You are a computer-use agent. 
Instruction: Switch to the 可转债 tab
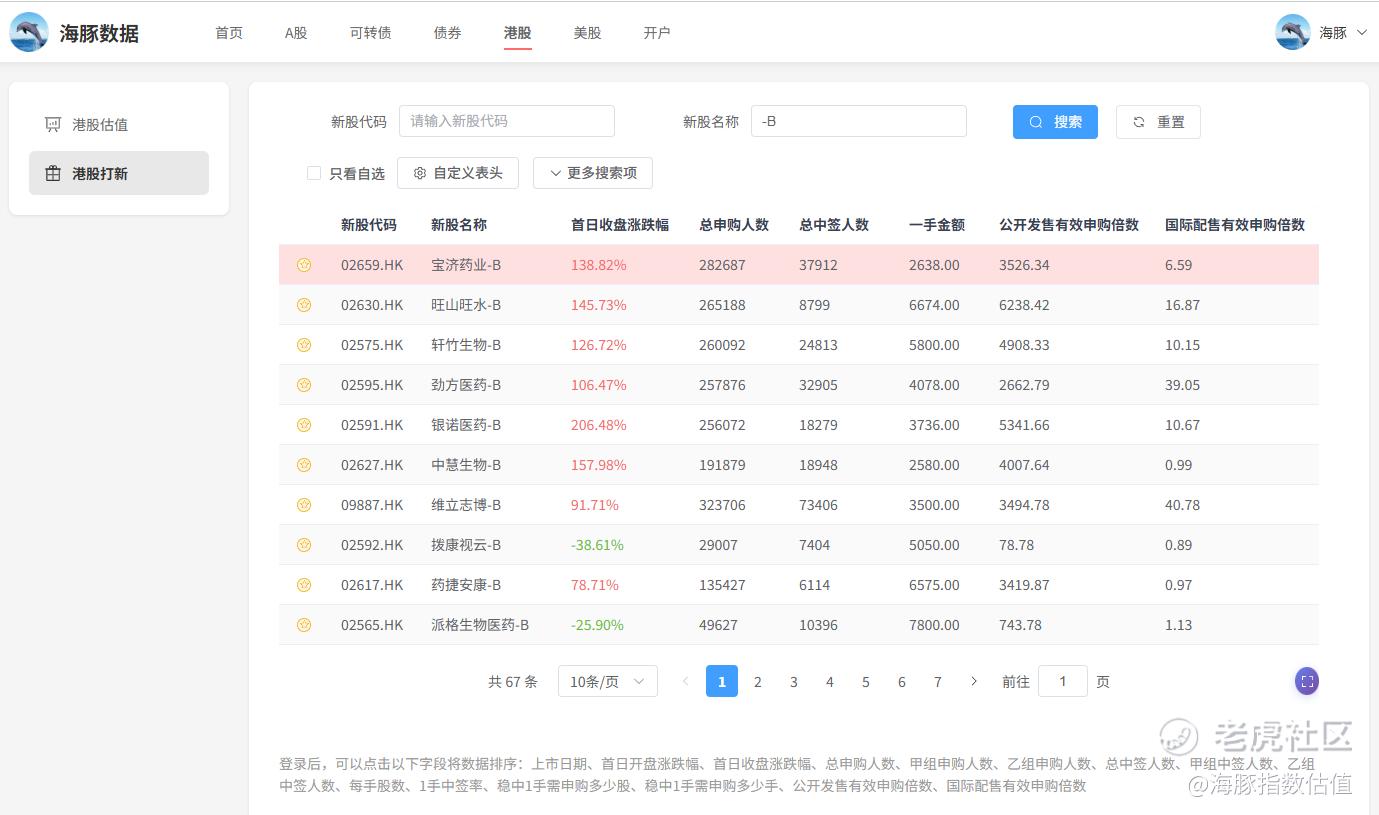click(370, 33)
